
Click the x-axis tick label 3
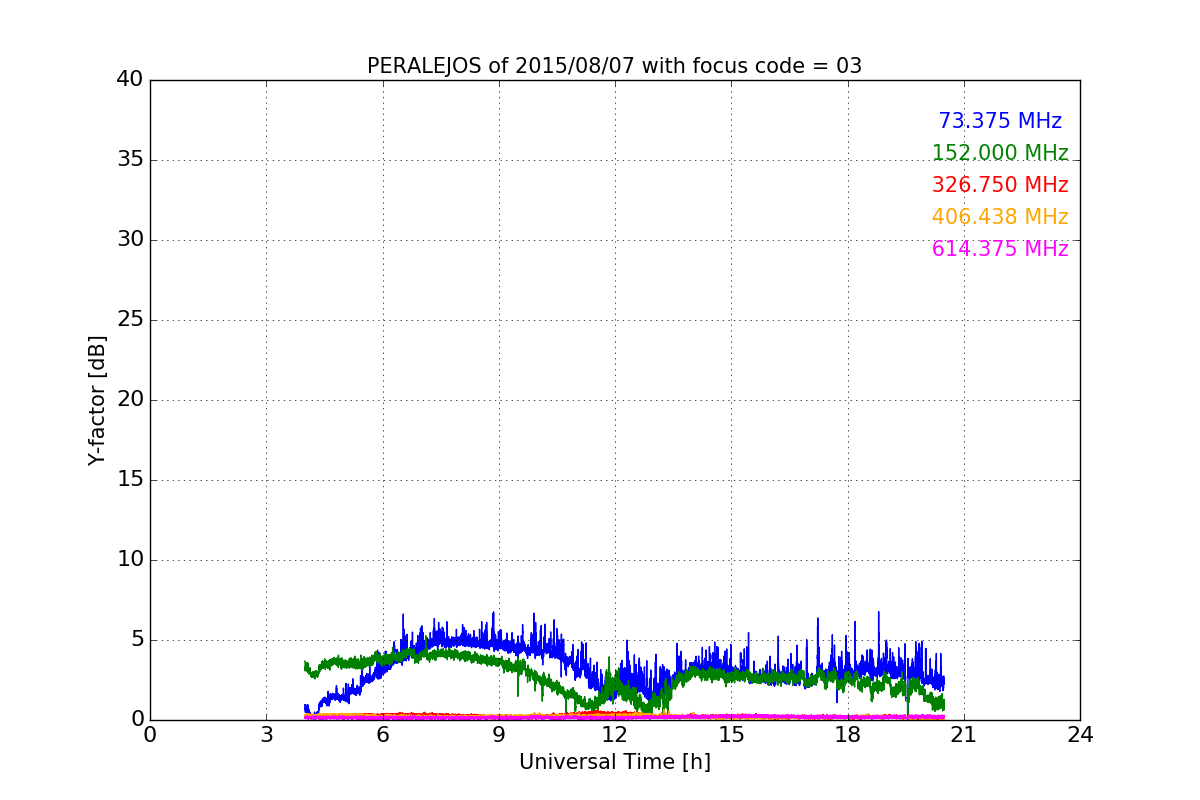(266, 735)
